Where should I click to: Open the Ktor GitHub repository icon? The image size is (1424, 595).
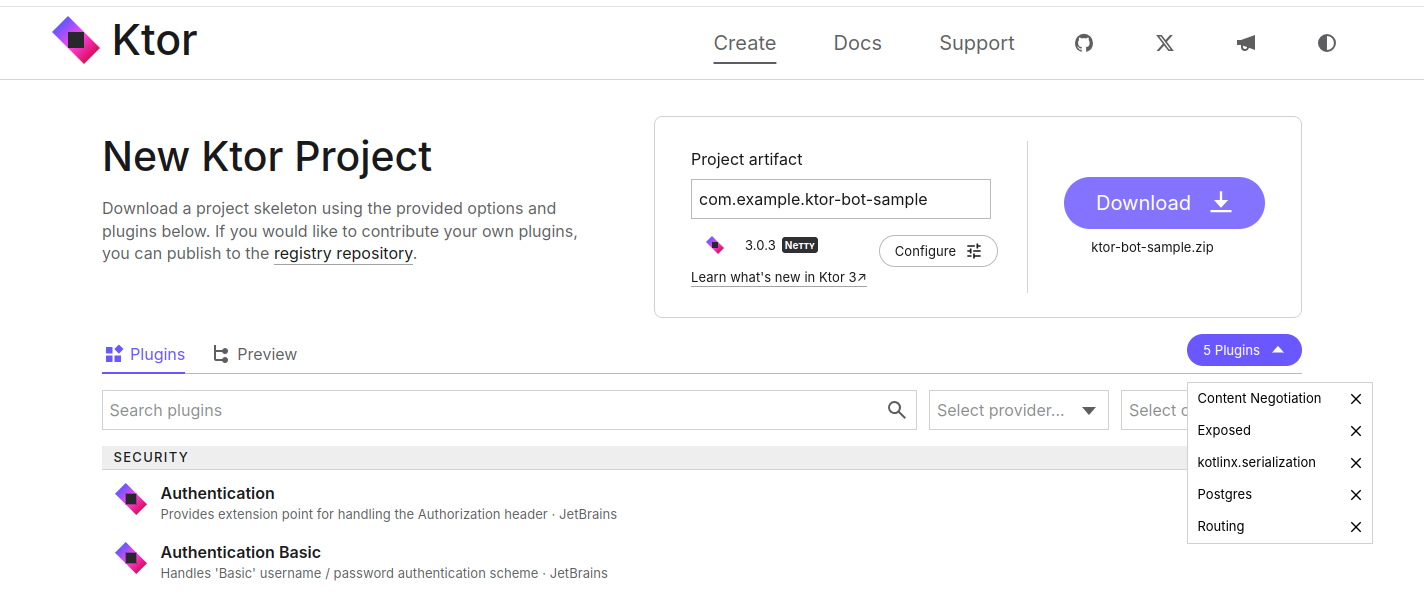tap(1084, 43)
